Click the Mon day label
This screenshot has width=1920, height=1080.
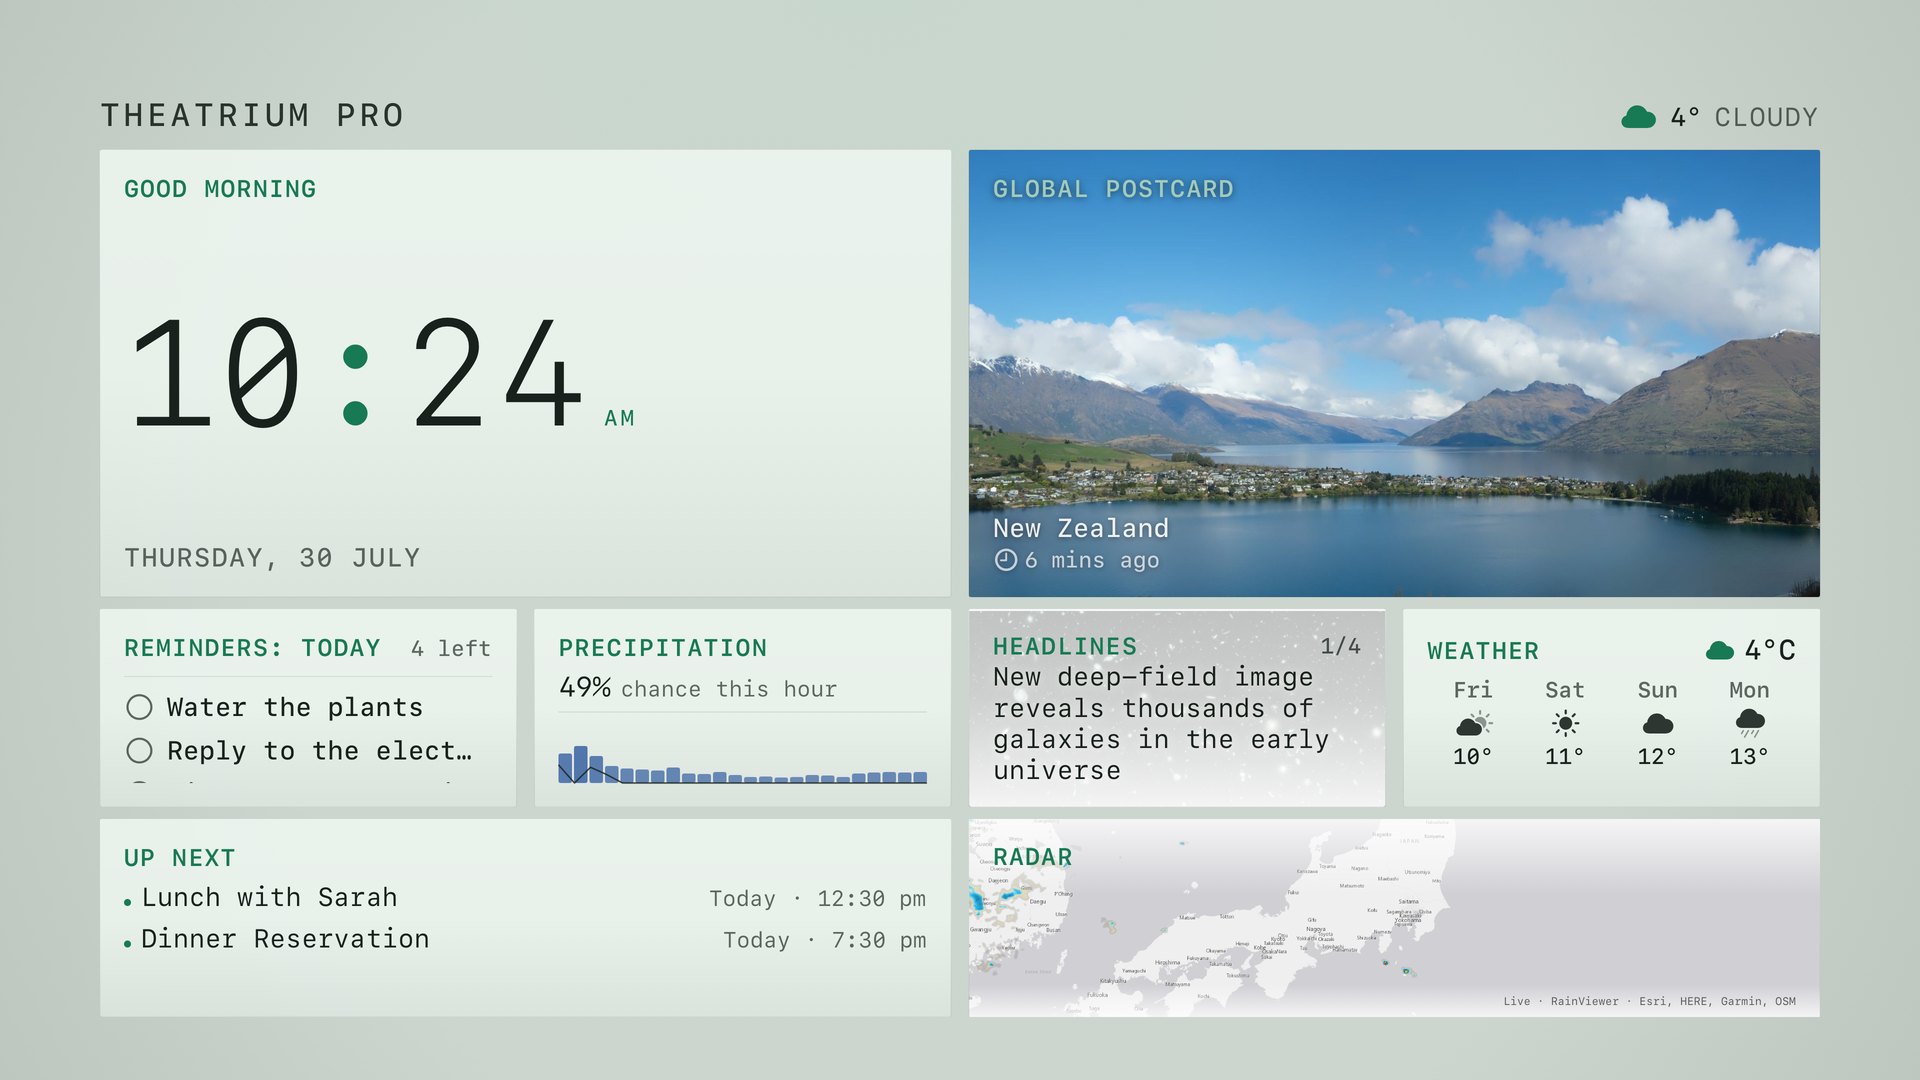(x=1749, y=690)
